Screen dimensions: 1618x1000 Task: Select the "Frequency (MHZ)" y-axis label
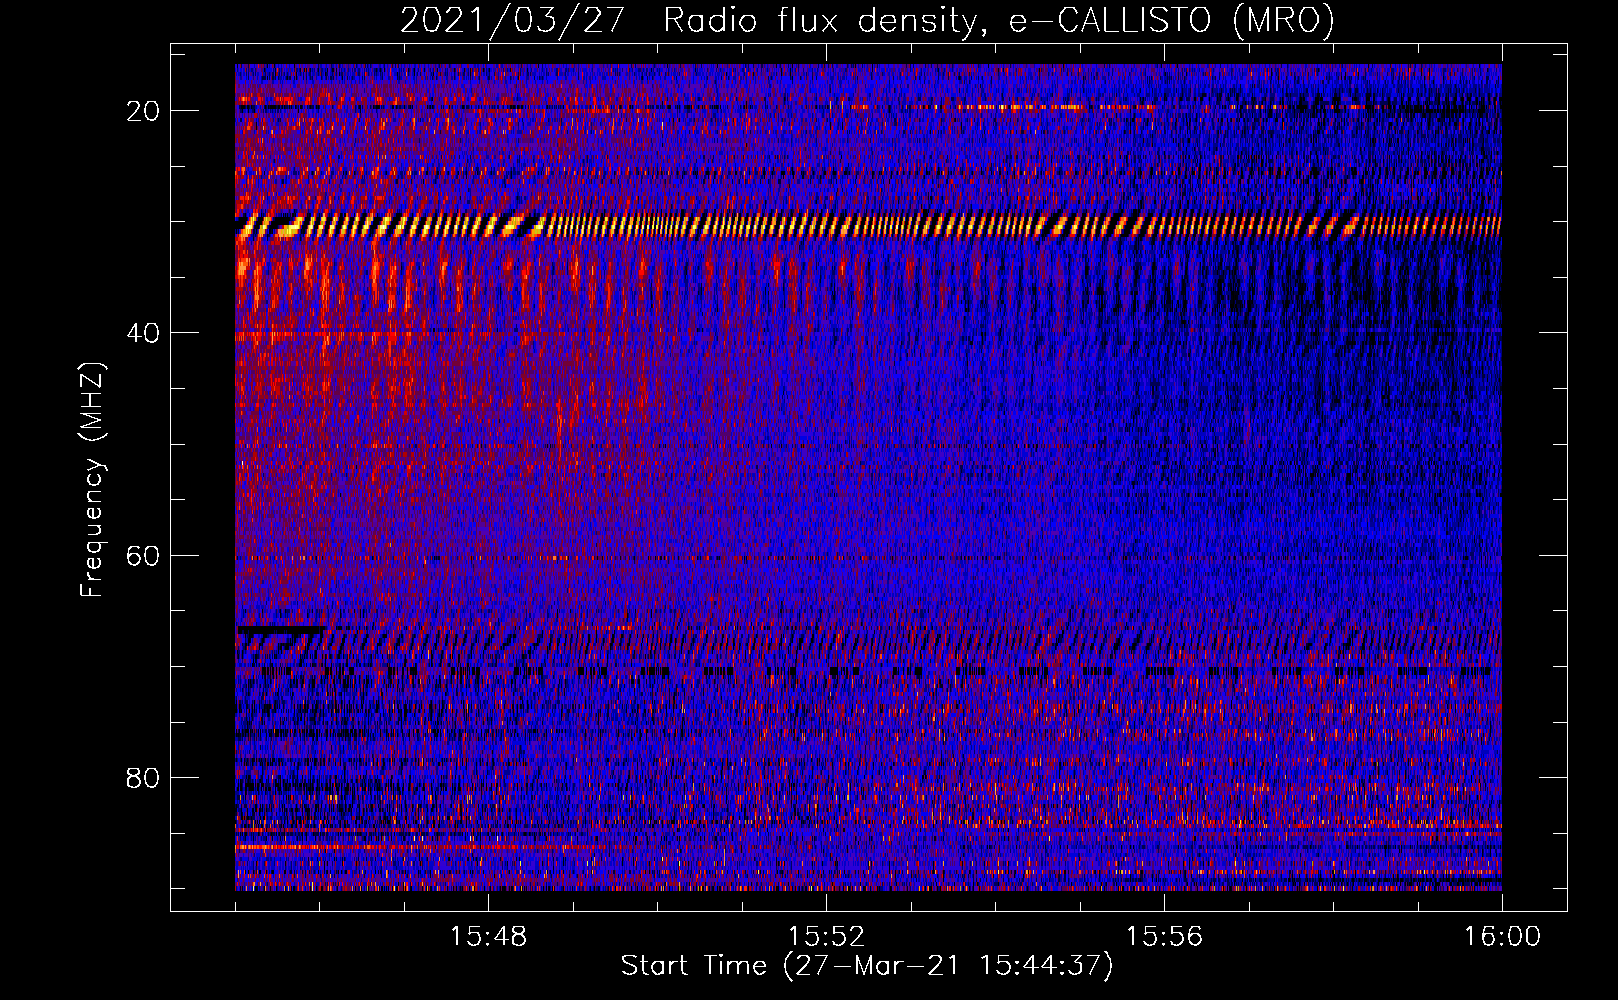(x=92, y=479)
